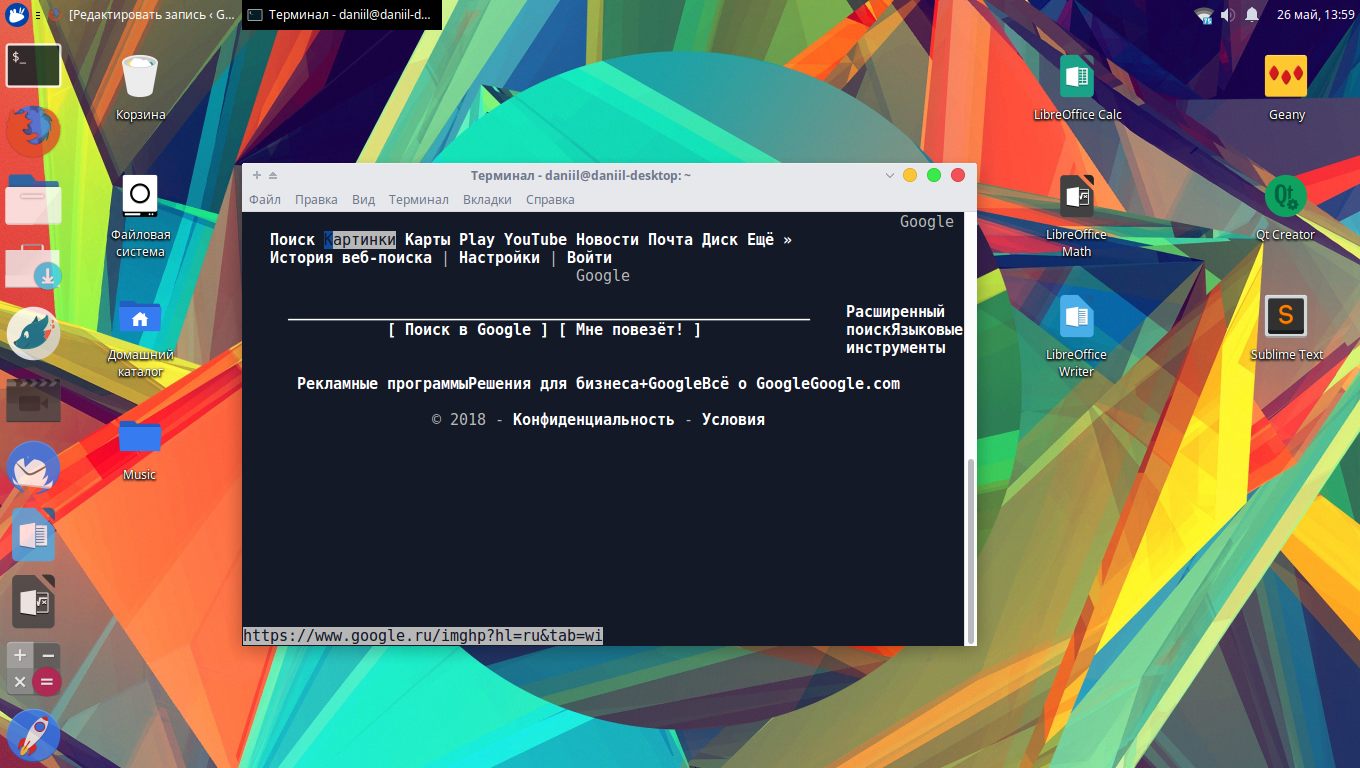Open the notifications bell in panel
This screenshot has width=1360, height=768.
(x=1252, y=15)
